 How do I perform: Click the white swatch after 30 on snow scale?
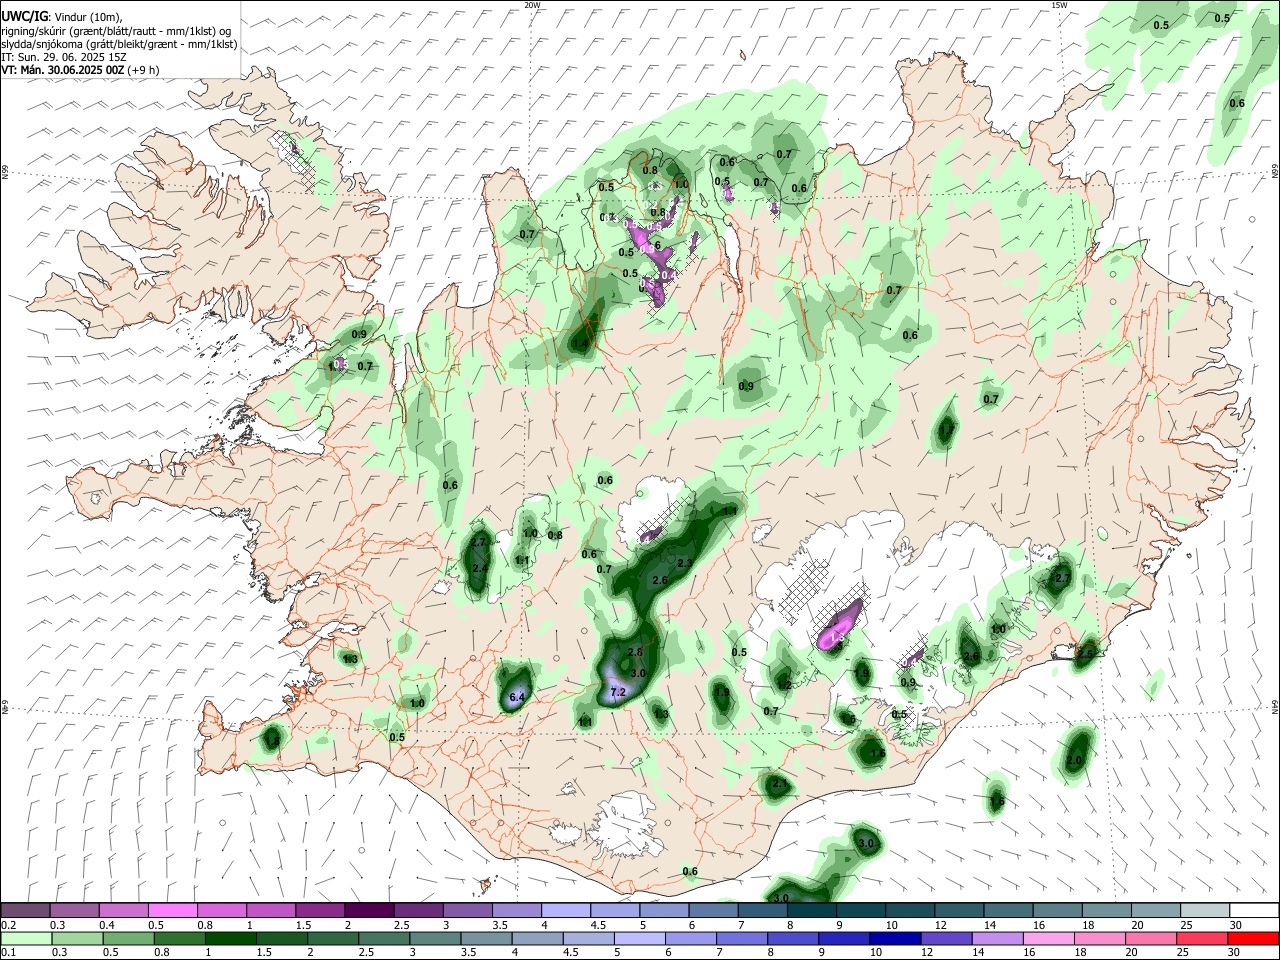1254,910
